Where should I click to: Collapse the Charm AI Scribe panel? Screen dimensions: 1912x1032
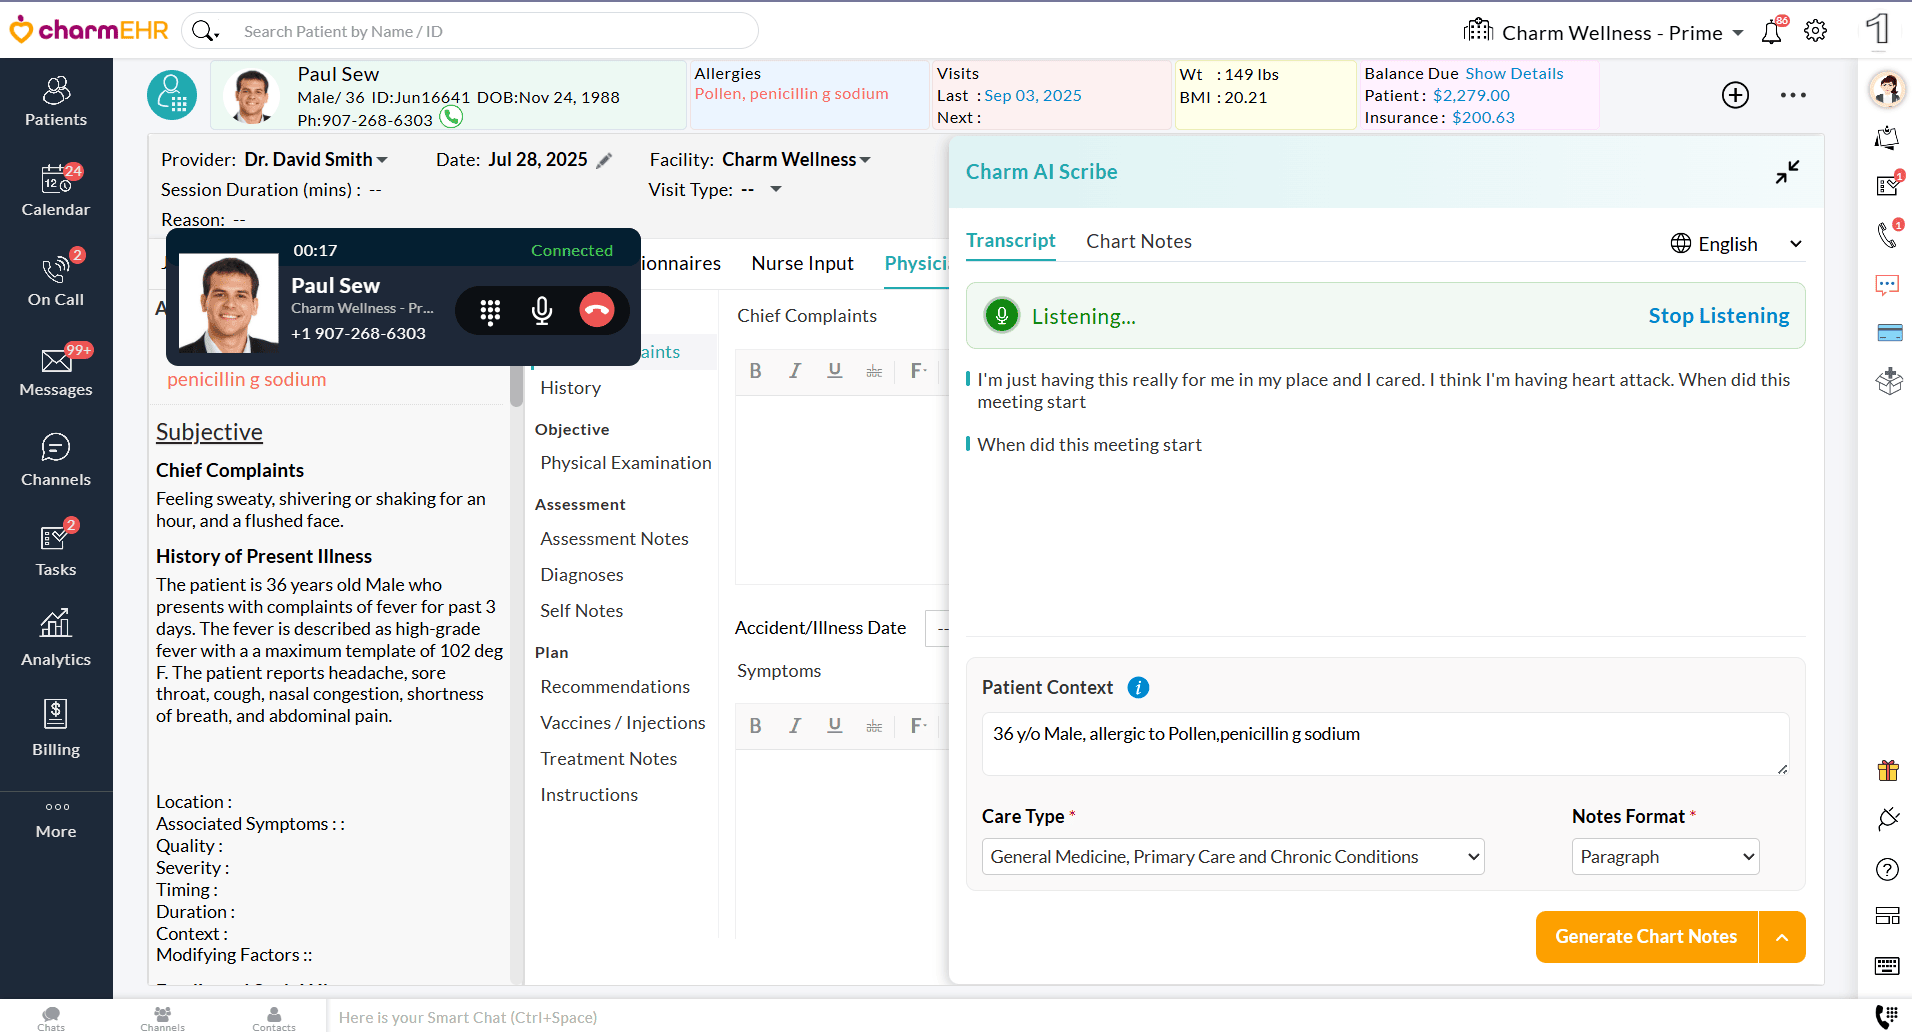[x=1787, y=172]
